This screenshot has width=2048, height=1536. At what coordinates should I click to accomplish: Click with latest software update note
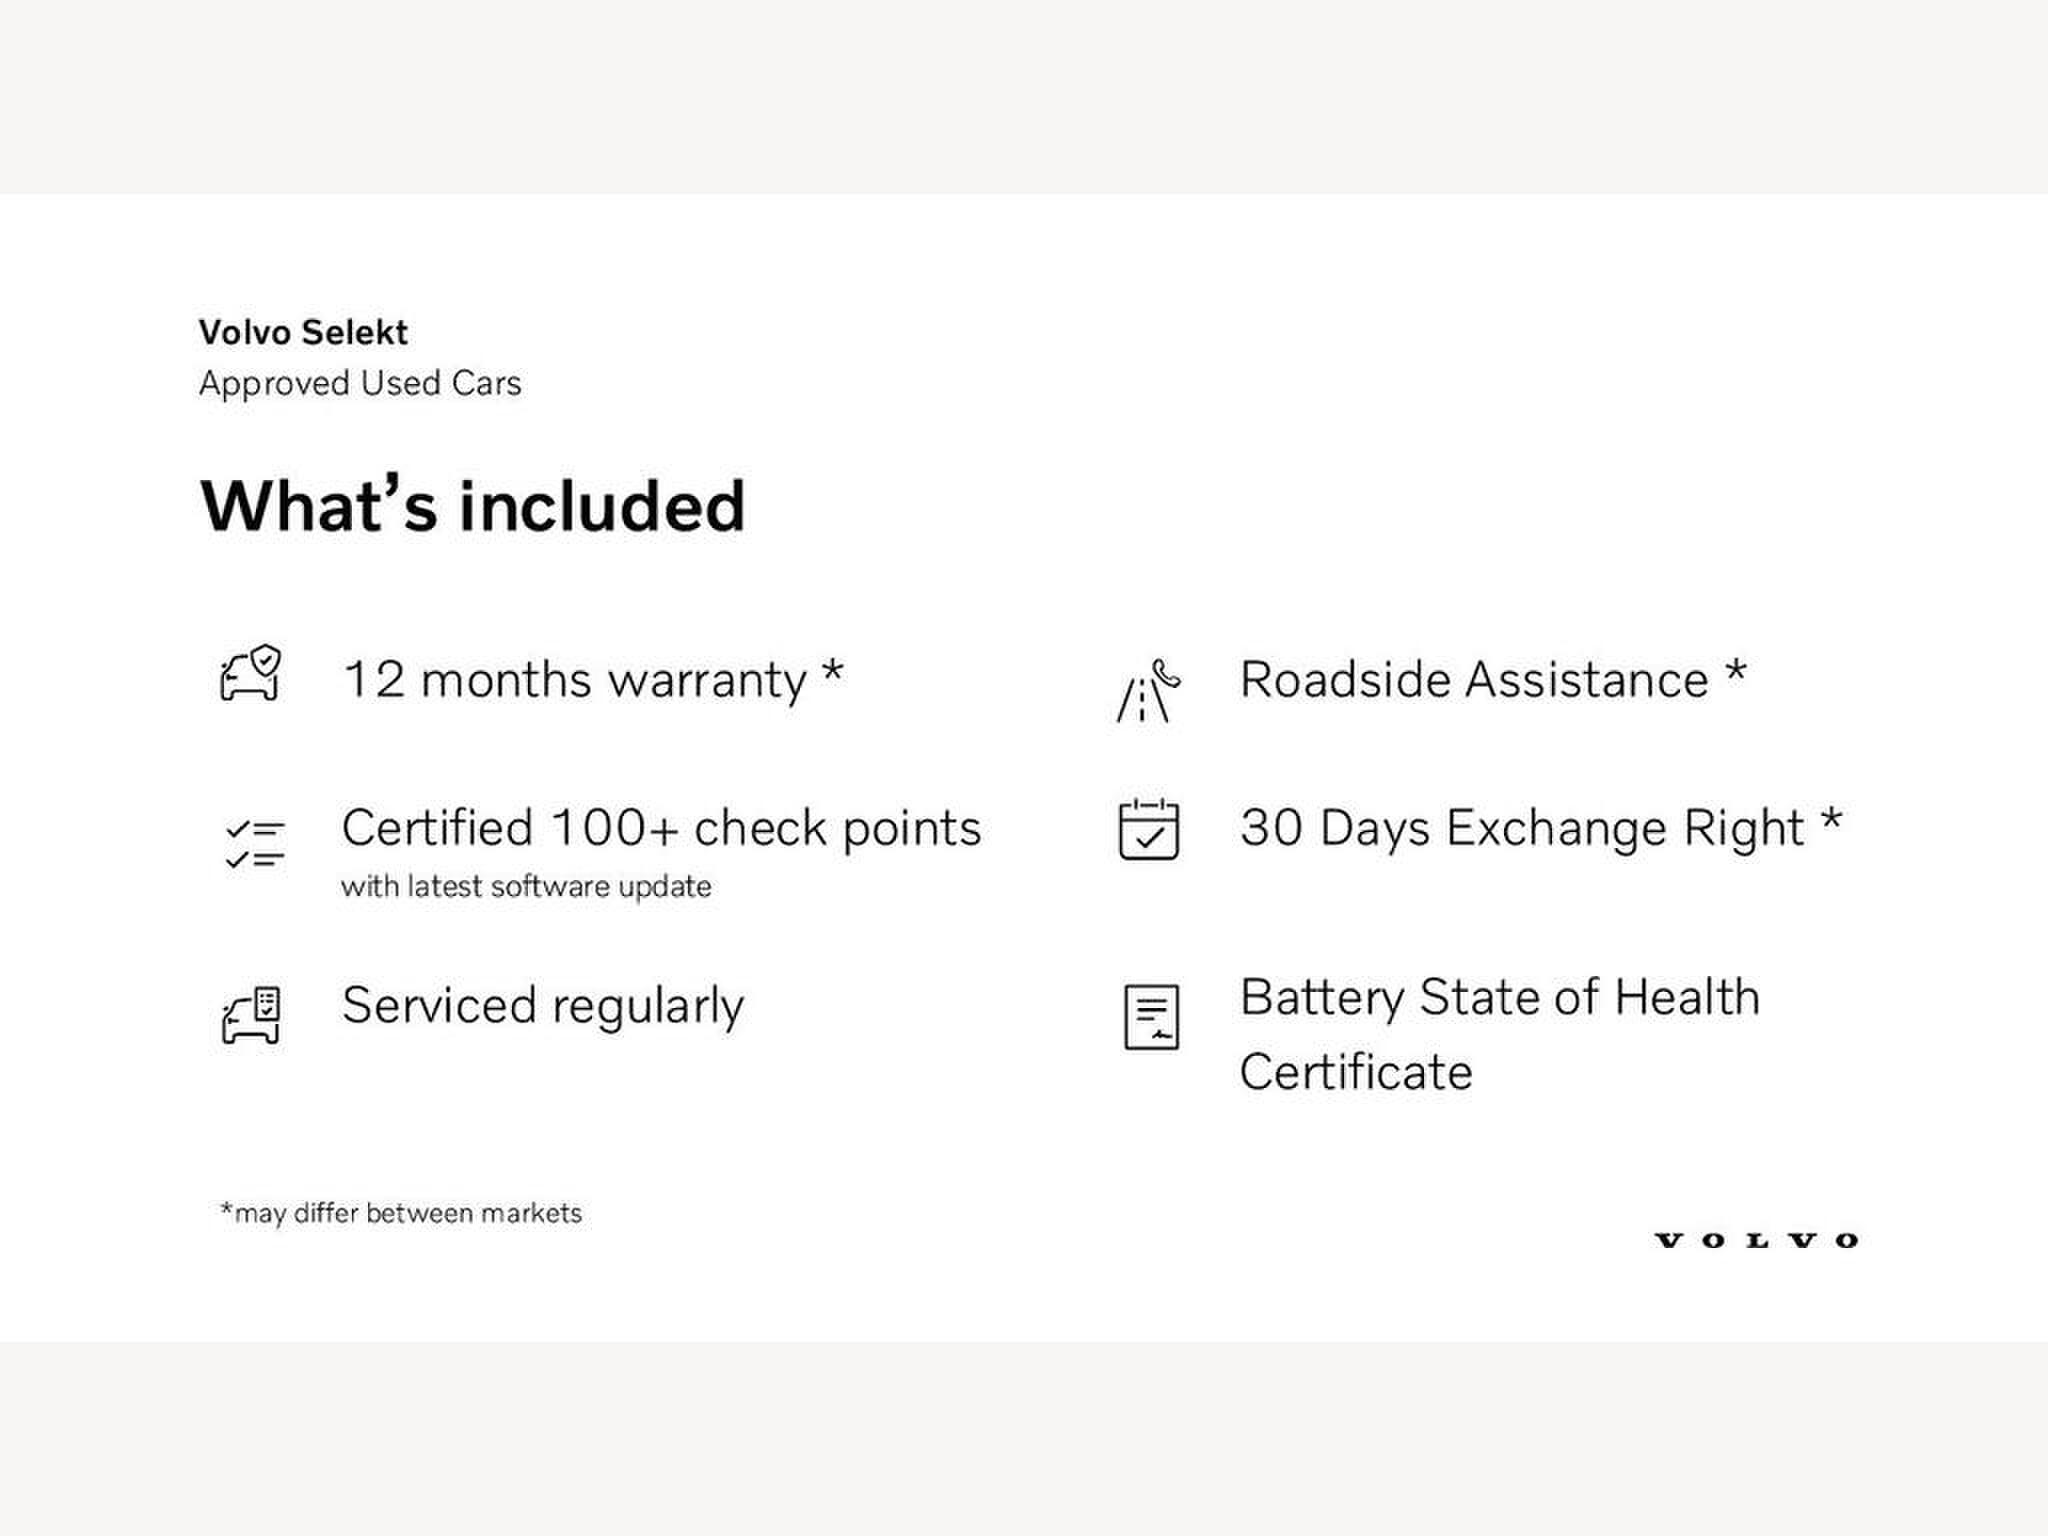click(x=526, y=887)
